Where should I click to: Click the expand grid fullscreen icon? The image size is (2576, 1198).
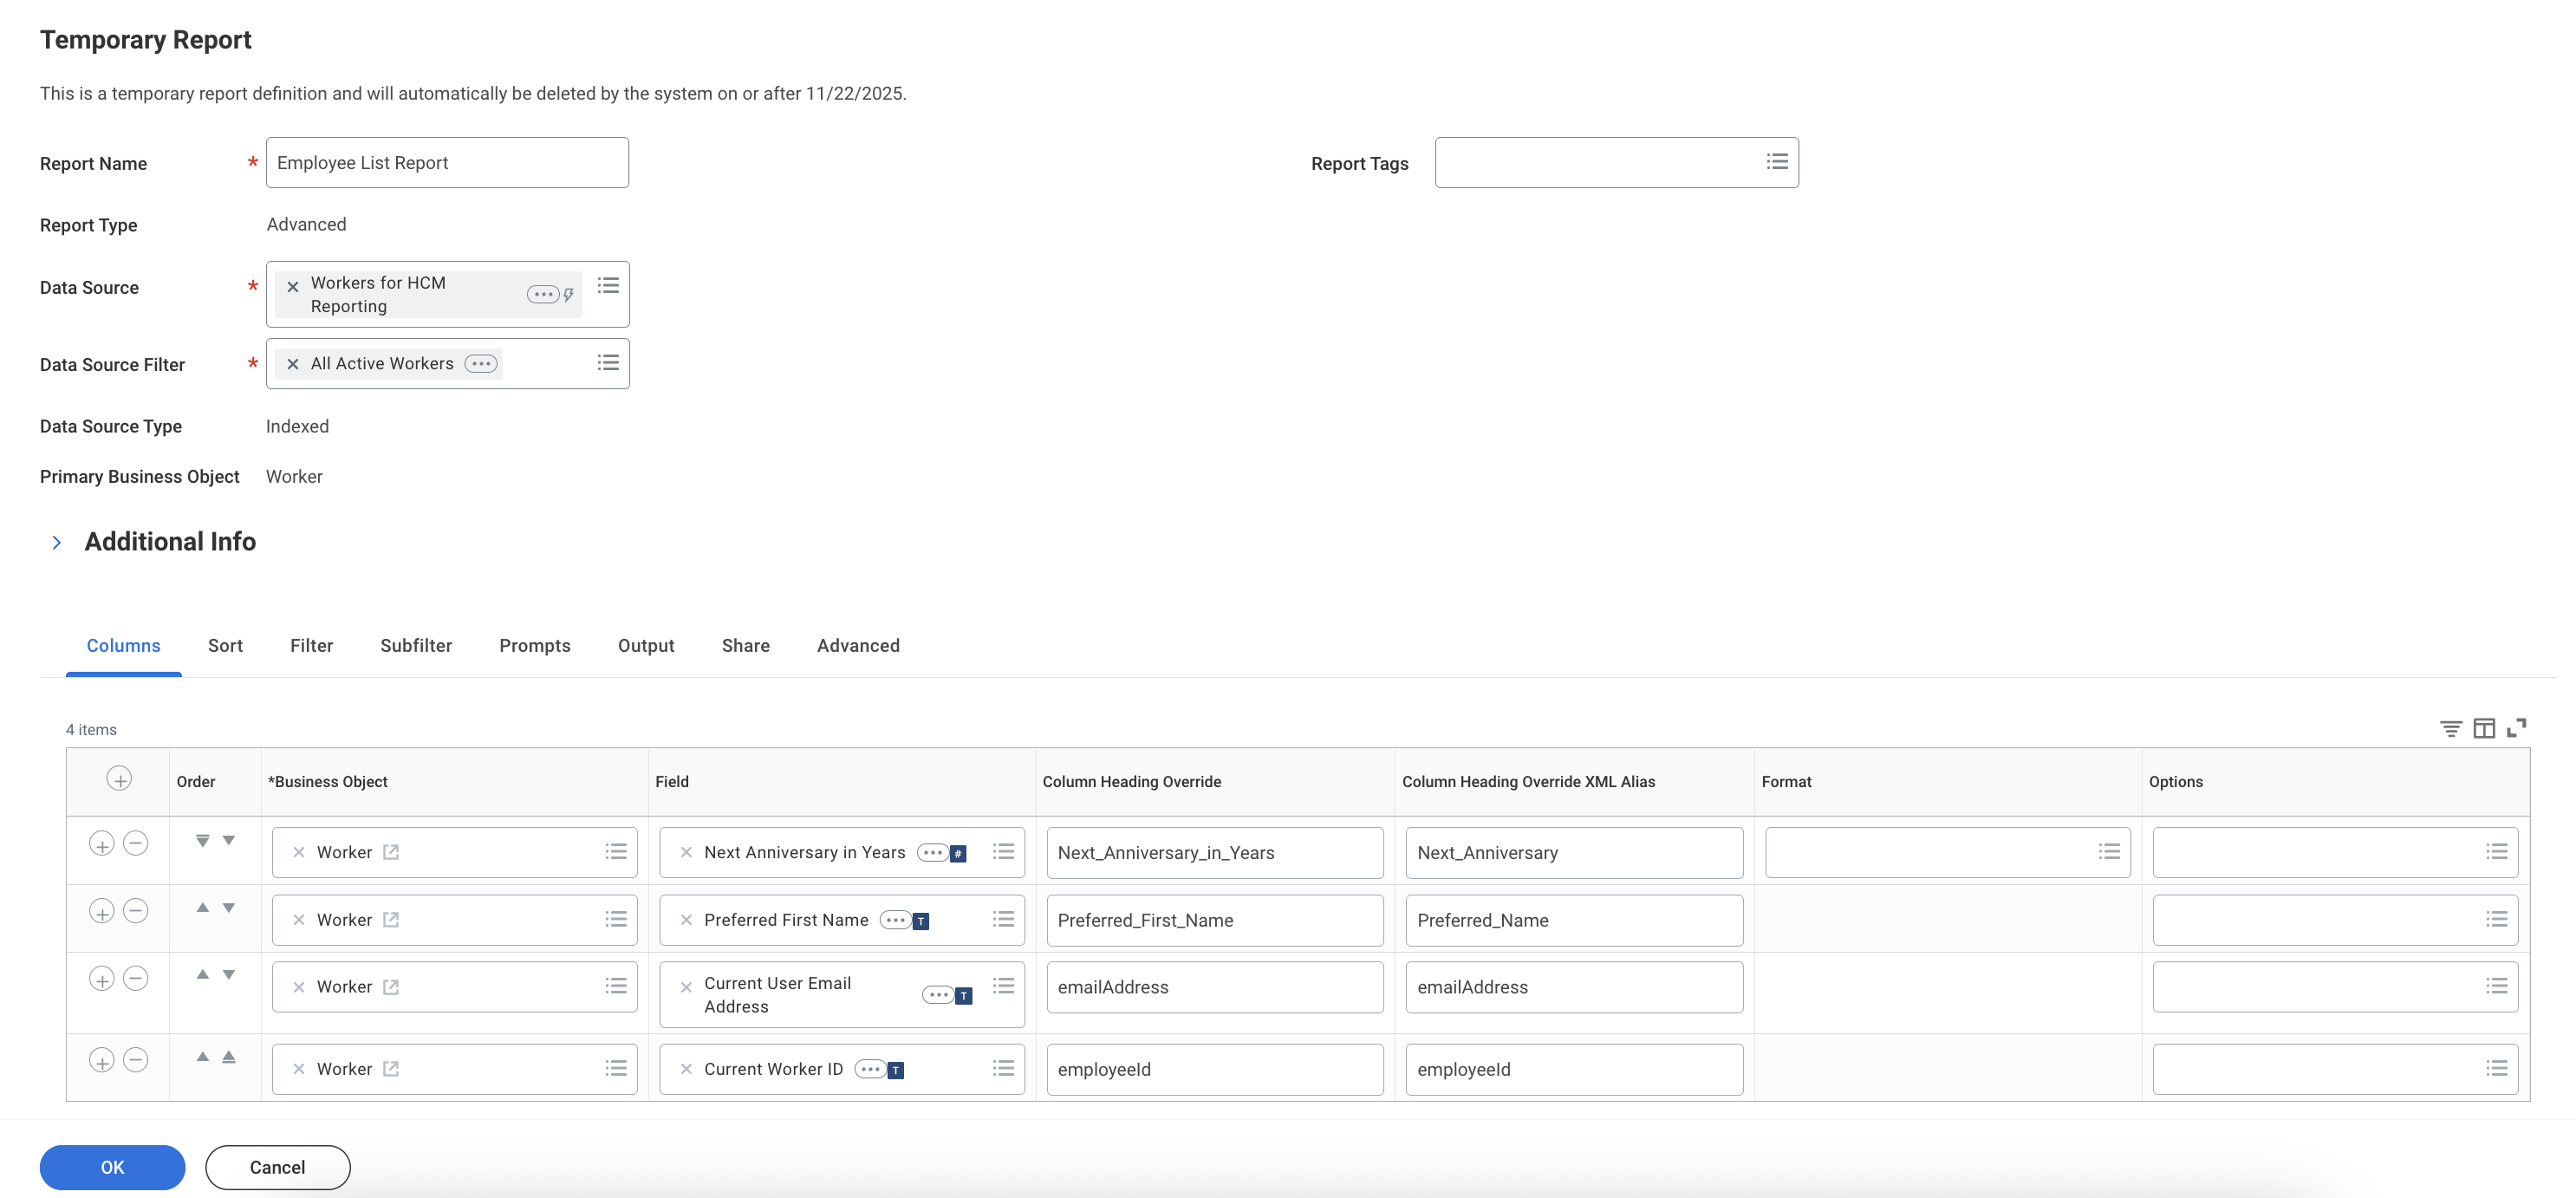point(2516,728)
